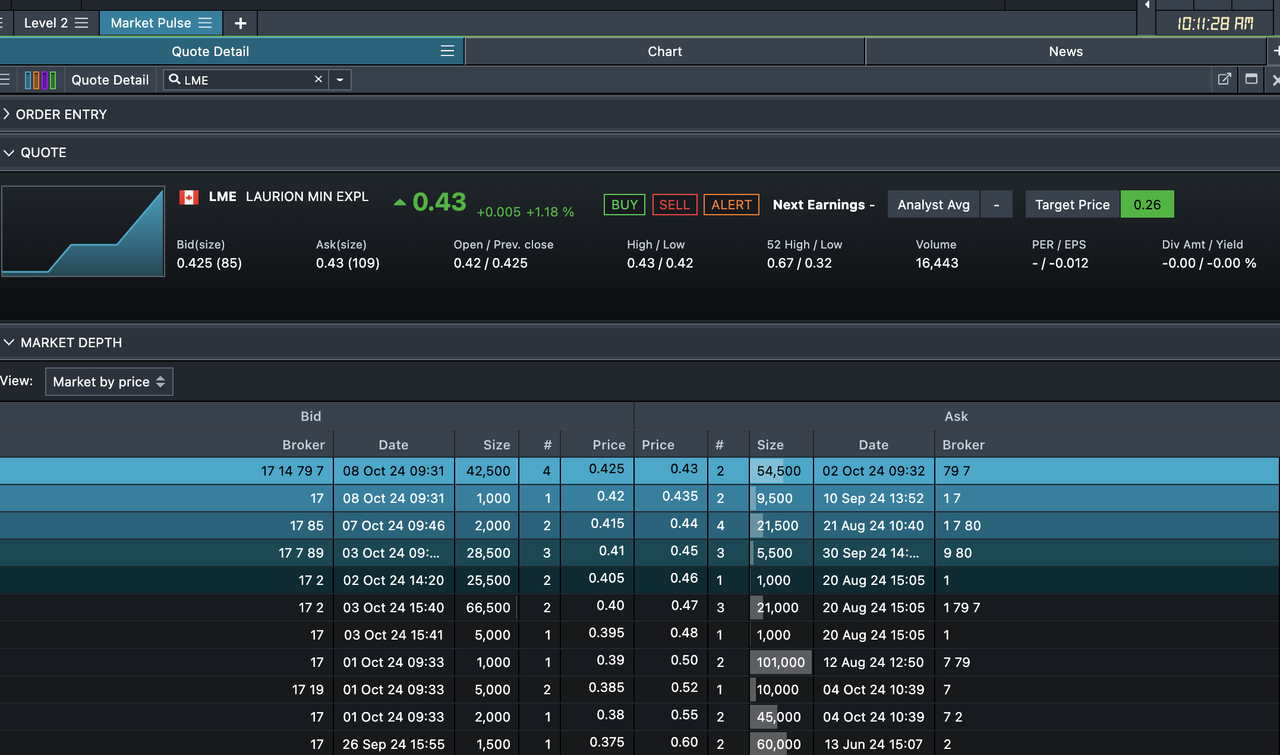Click the PER / EPS value - / -0.012
Viewport: 1280px width, 755px height.
coord(1060,263)
